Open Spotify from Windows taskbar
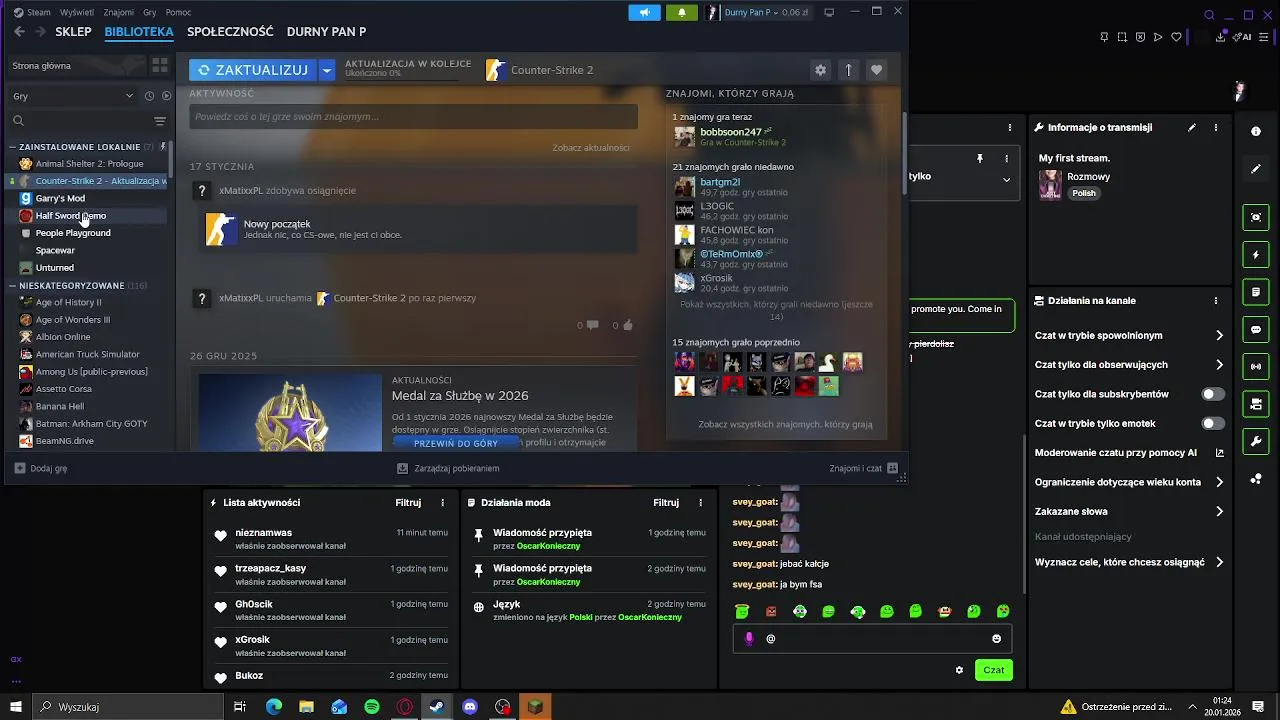 click(372, 707)
